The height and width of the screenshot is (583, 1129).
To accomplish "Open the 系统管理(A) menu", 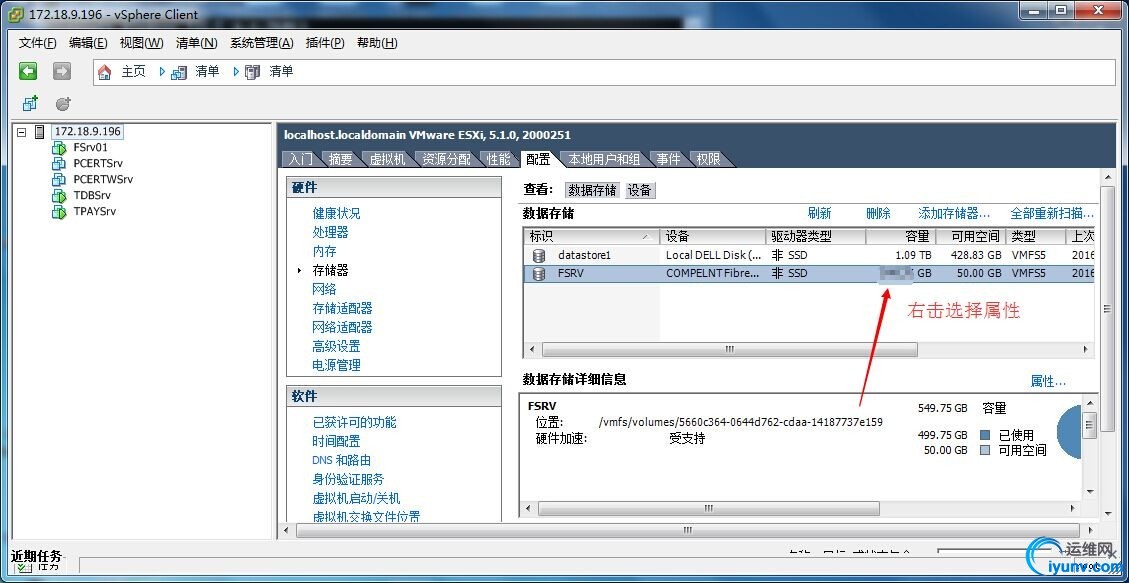I will (261, 43).
